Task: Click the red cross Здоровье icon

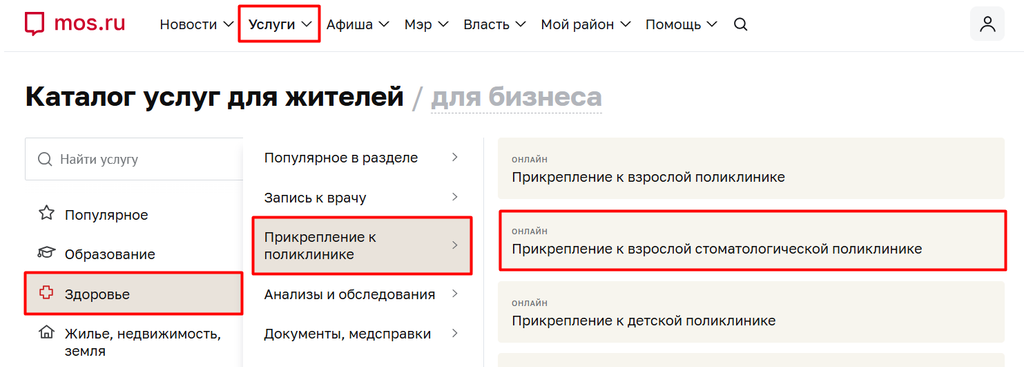Action: pos(46,294)
